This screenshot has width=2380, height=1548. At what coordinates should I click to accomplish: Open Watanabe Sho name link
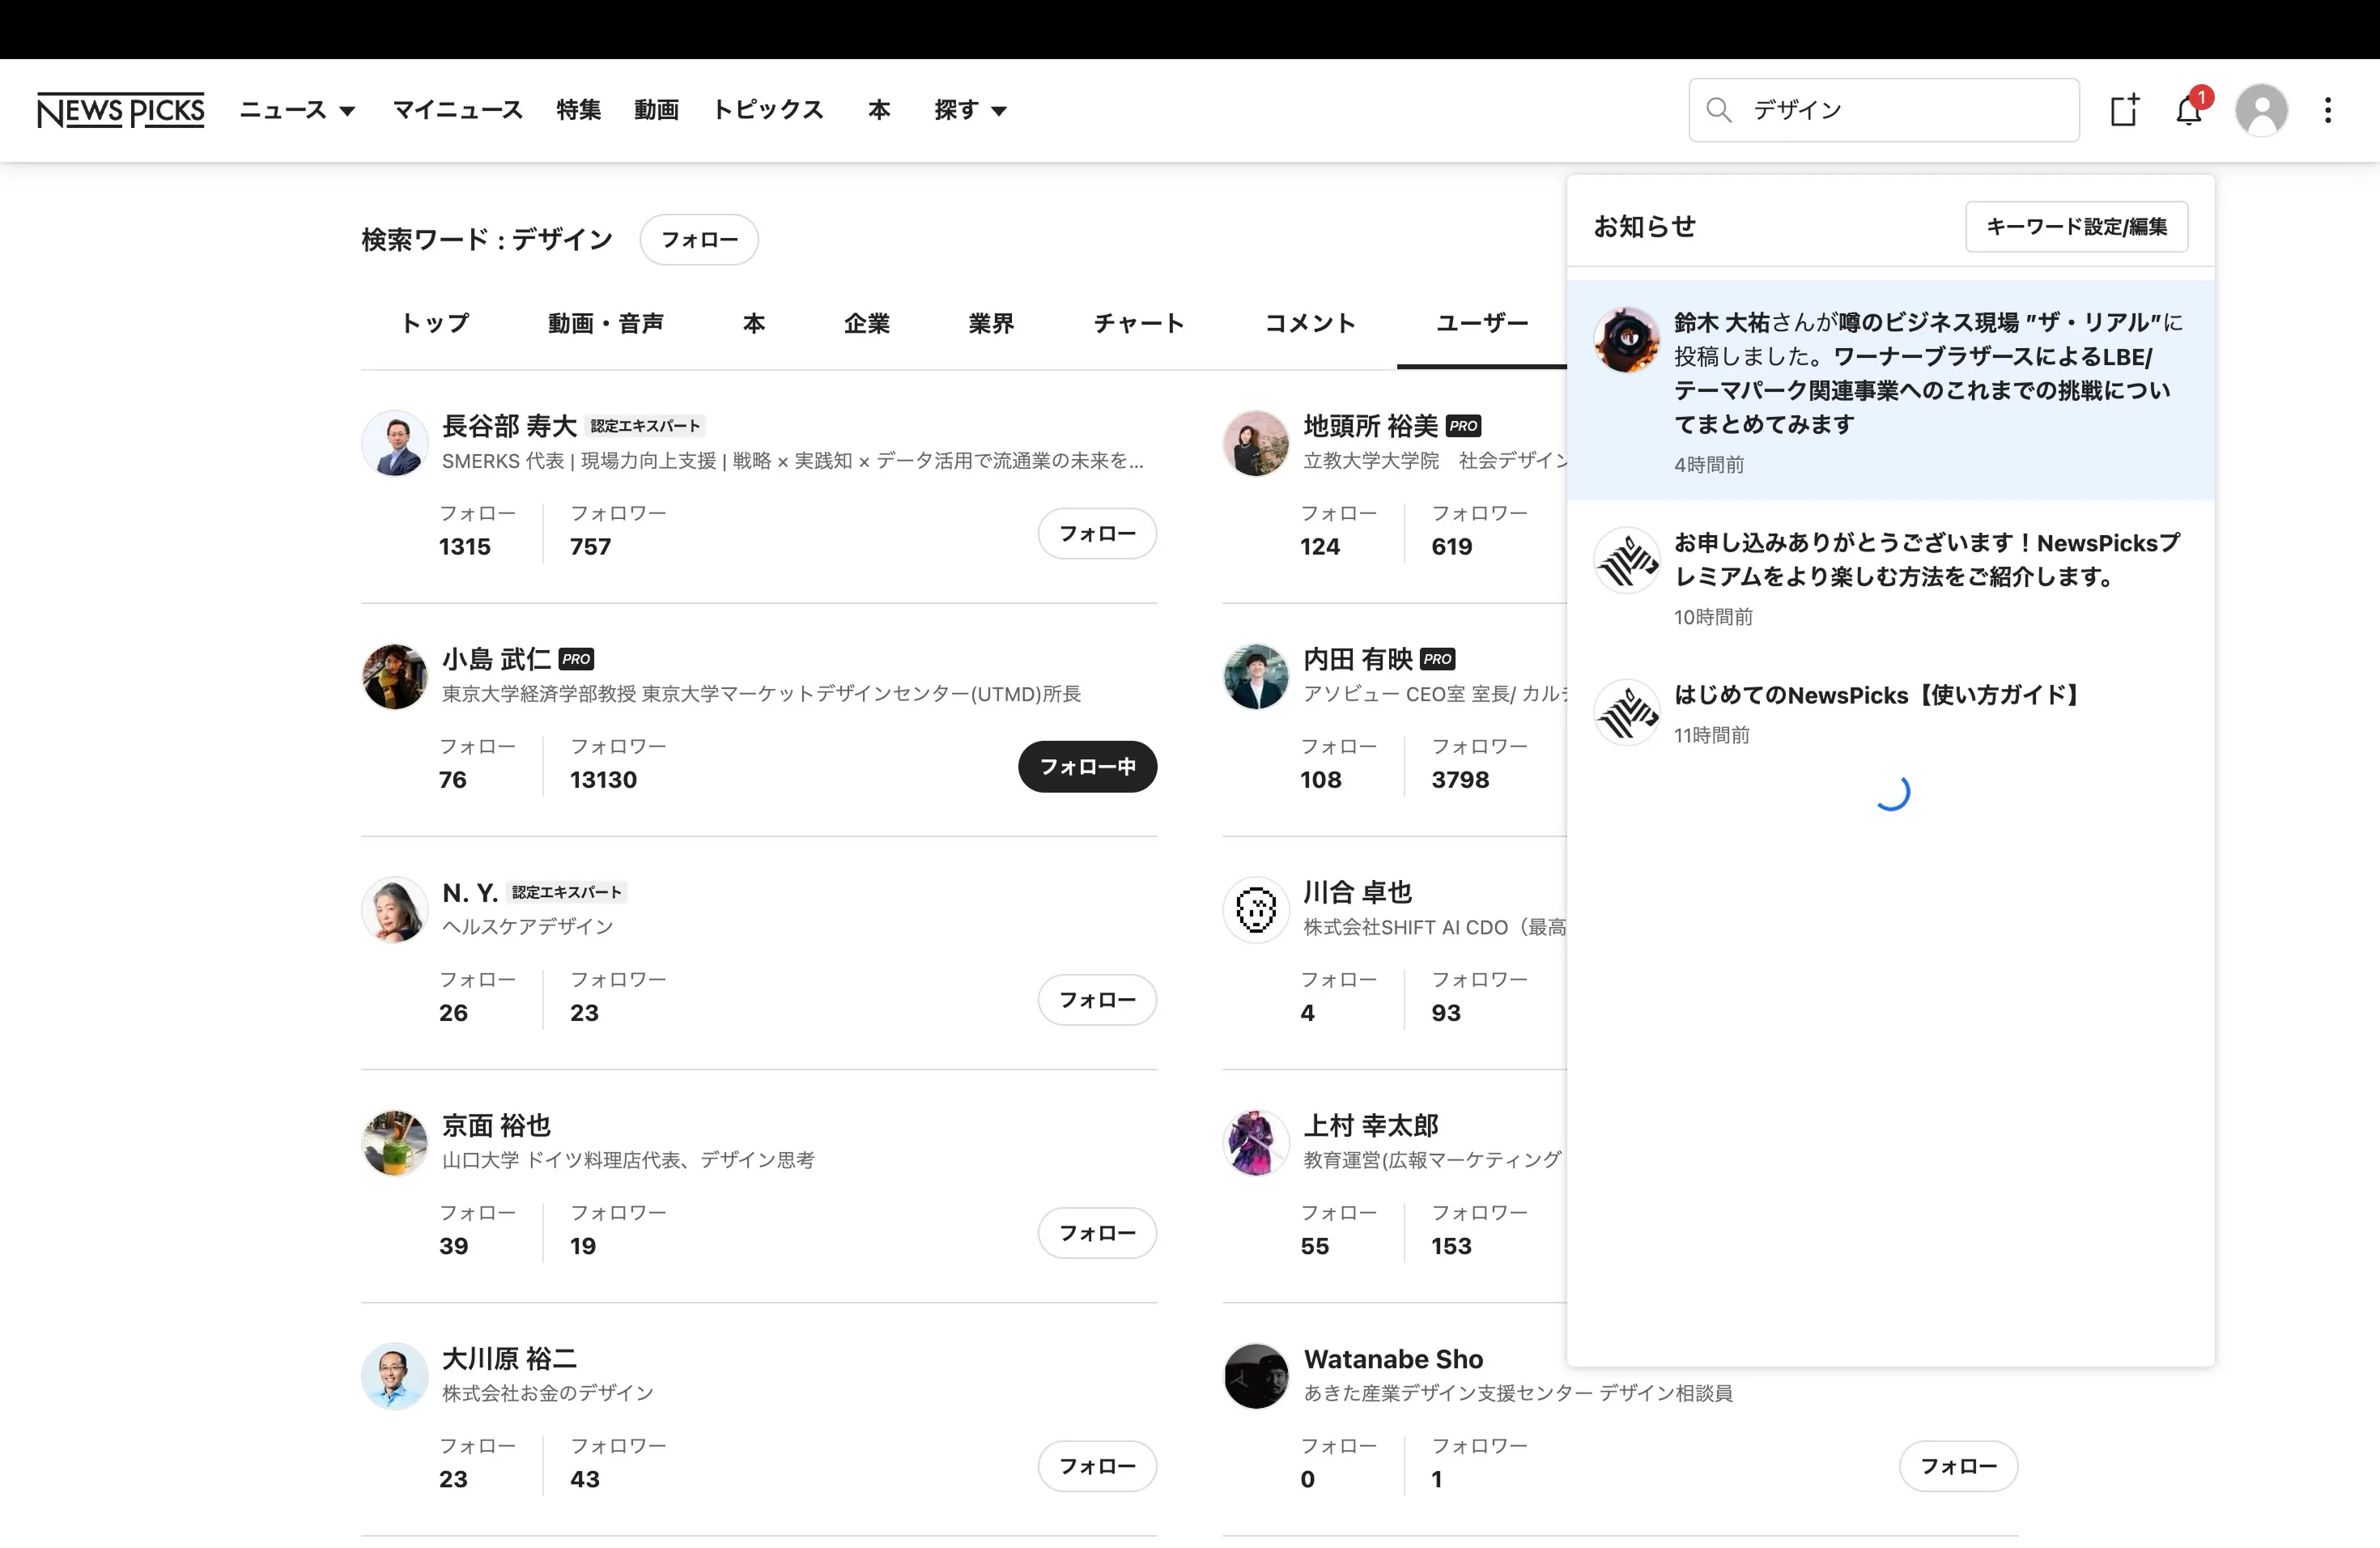coord(1393,1359)
